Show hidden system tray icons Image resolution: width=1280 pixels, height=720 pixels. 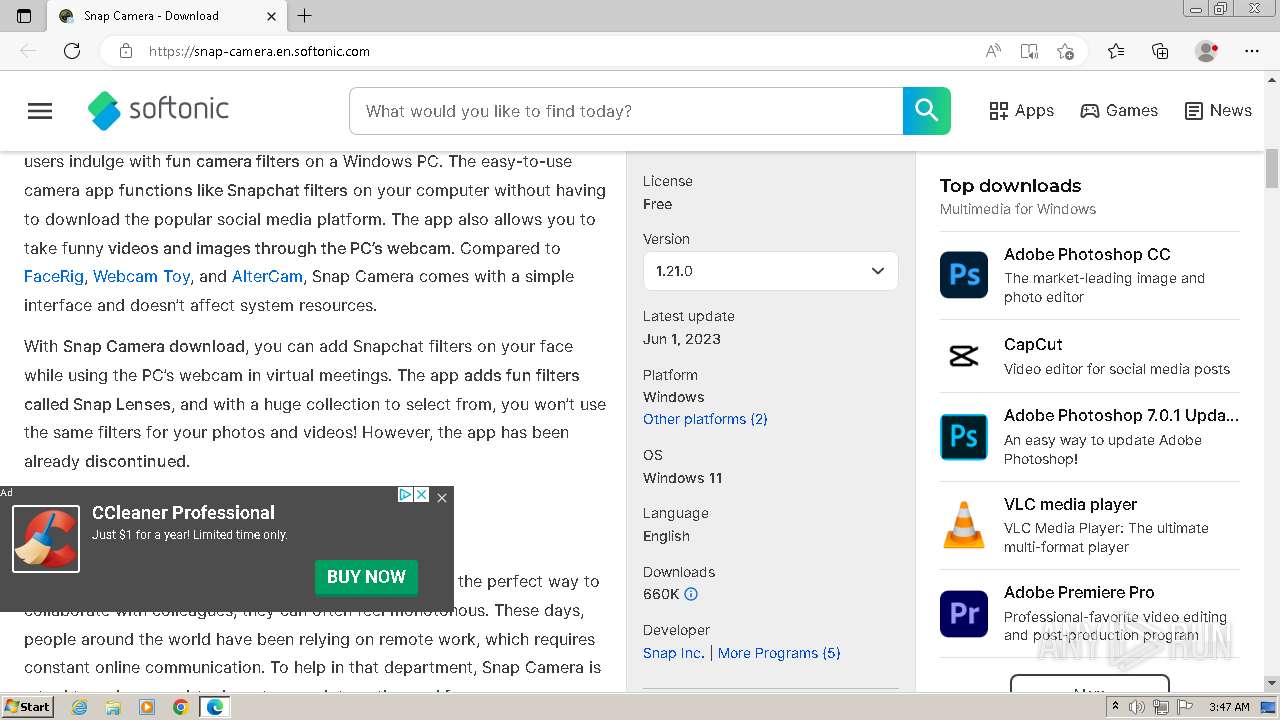[x=1115, y=707]
